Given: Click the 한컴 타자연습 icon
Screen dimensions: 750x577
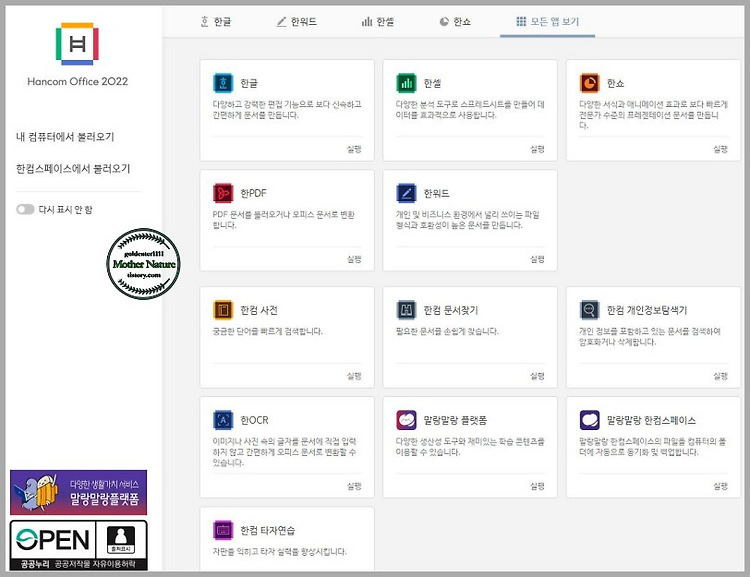Looking at the screenshot, I should (222, 530).
